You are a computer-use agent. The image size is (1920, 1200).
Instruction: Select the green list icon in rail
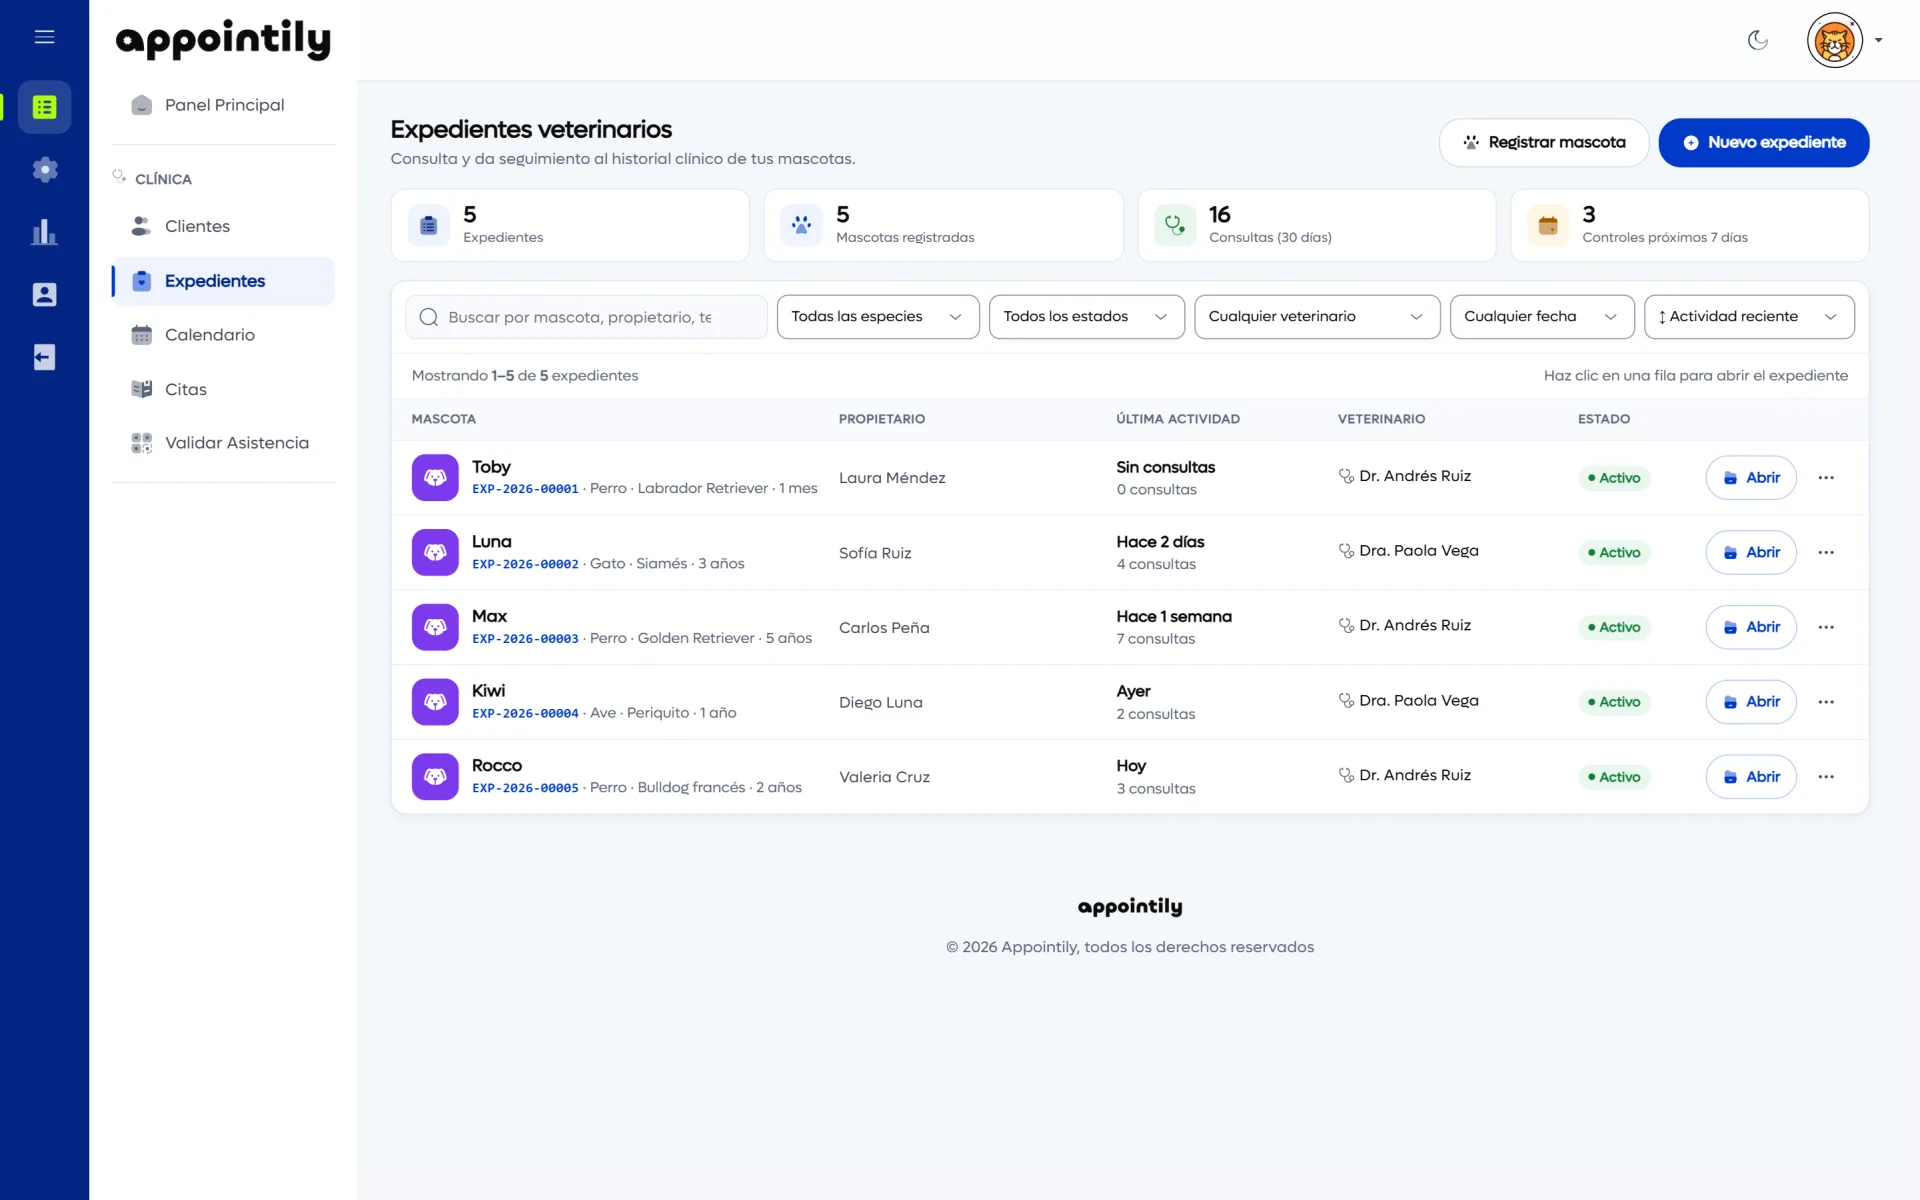[44, 107]
